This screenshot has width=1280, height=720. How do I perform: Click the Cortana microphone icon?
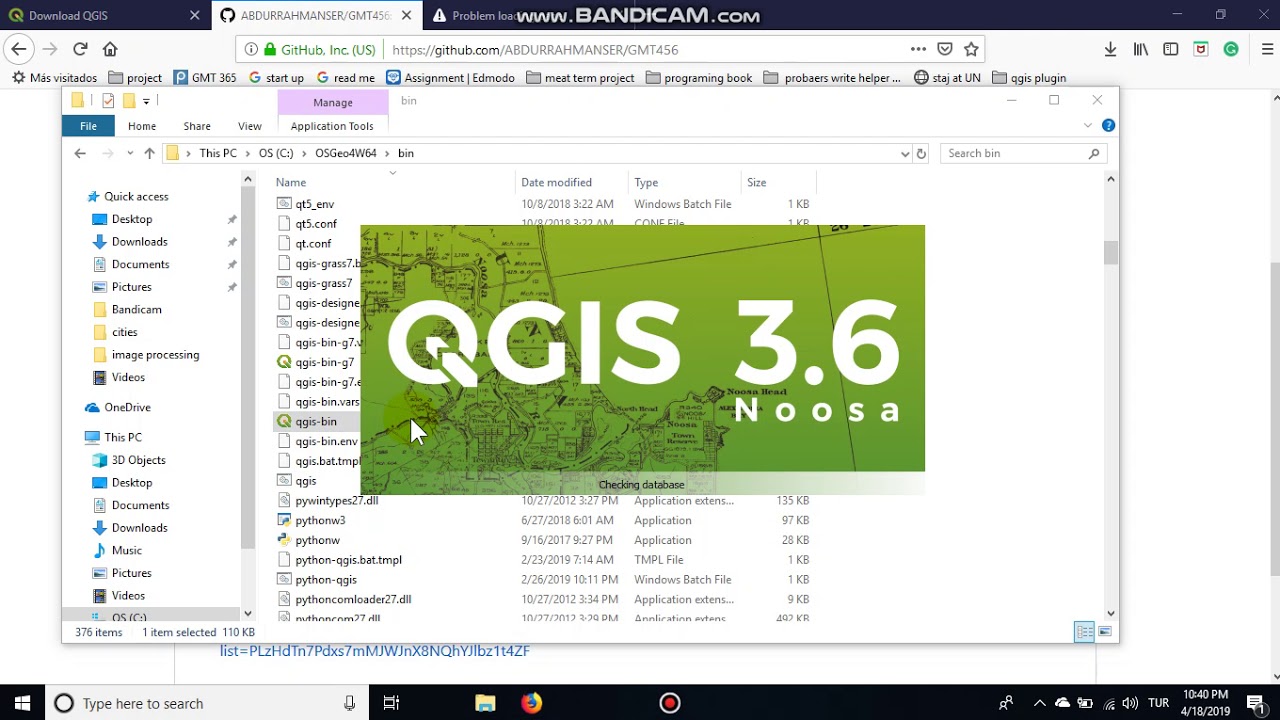coord(349,703)
